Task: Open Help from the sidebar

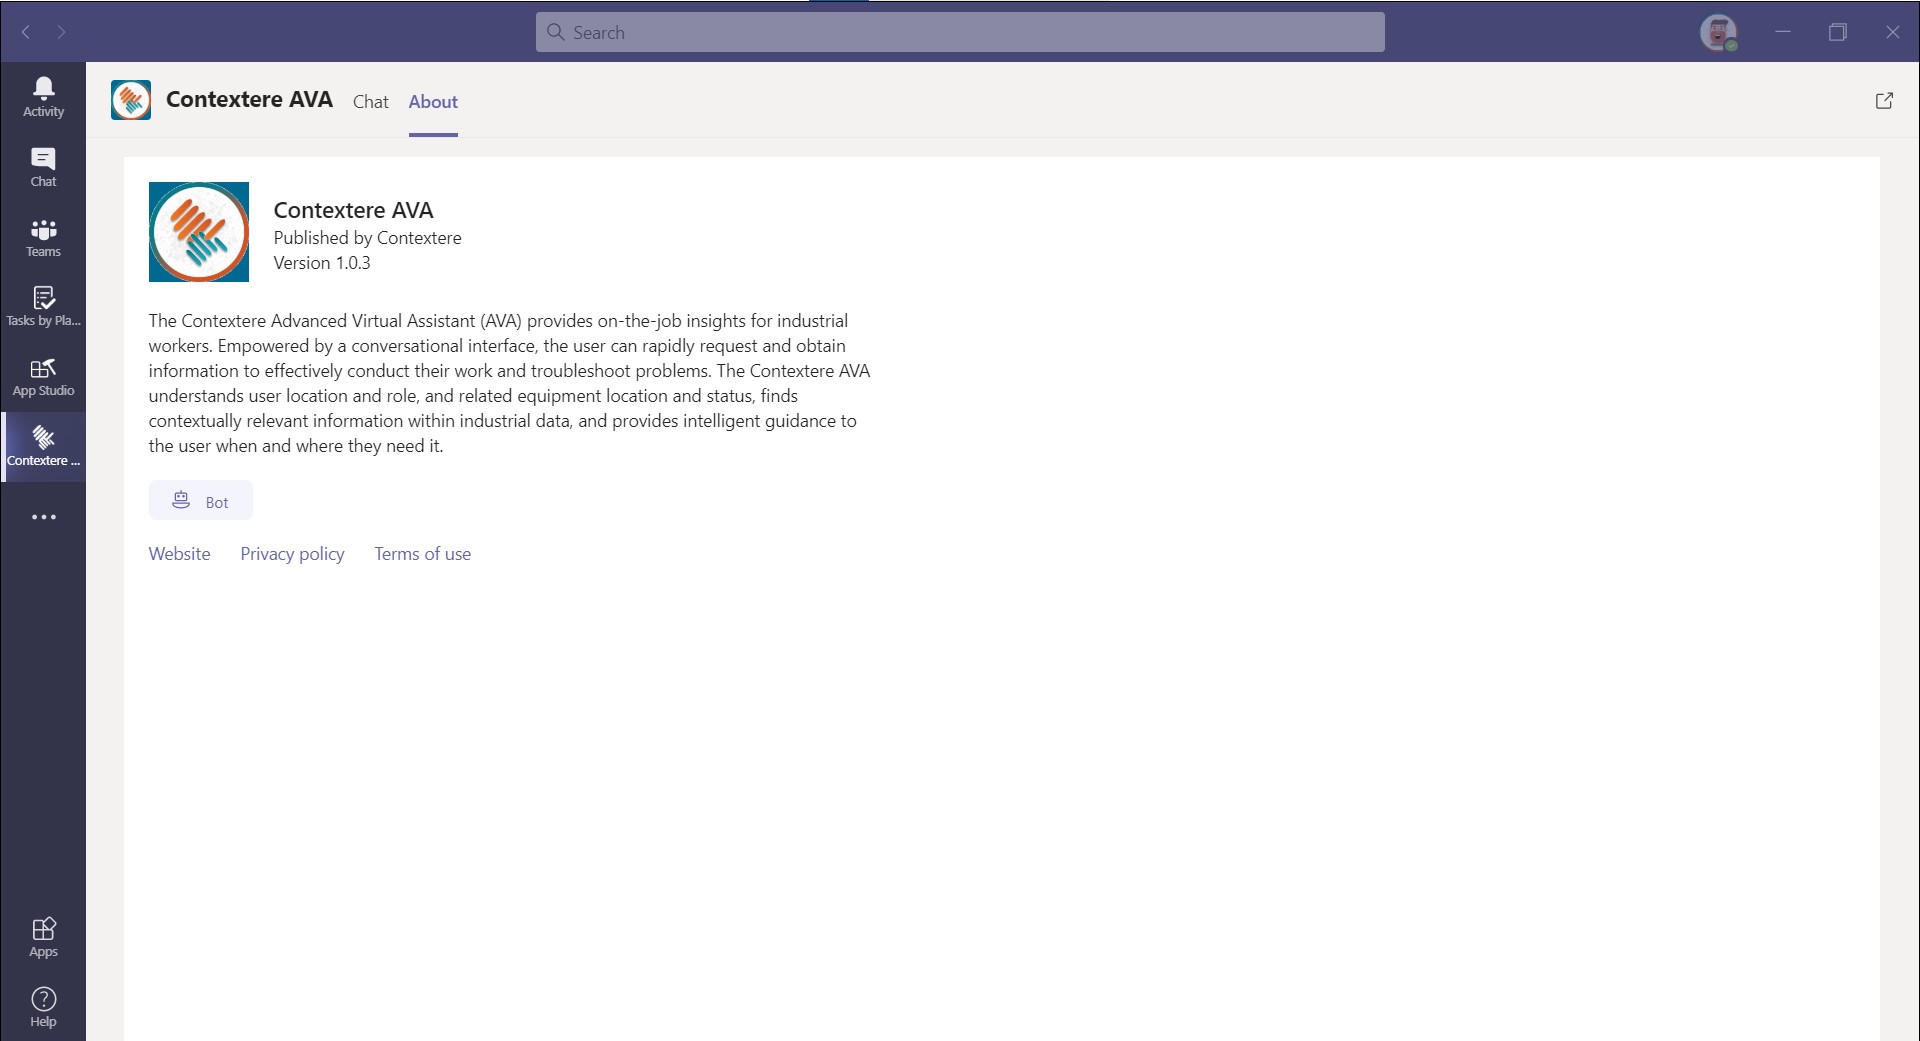Action: (43, 1007)
